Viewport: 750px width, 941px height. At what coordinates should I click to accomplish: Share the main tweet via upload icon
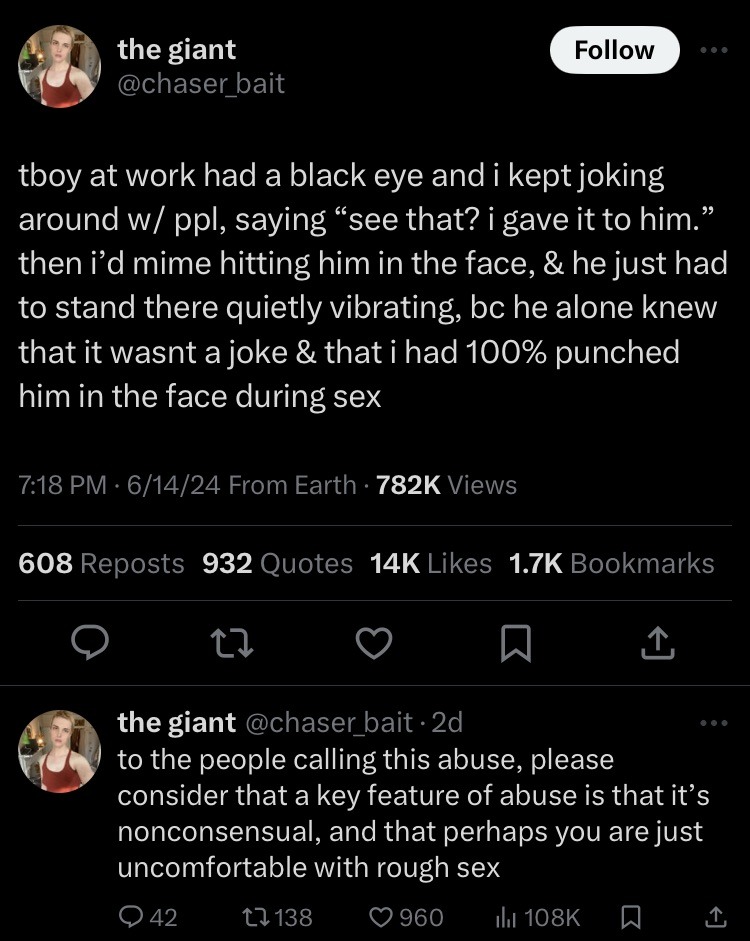coord(658,643)
